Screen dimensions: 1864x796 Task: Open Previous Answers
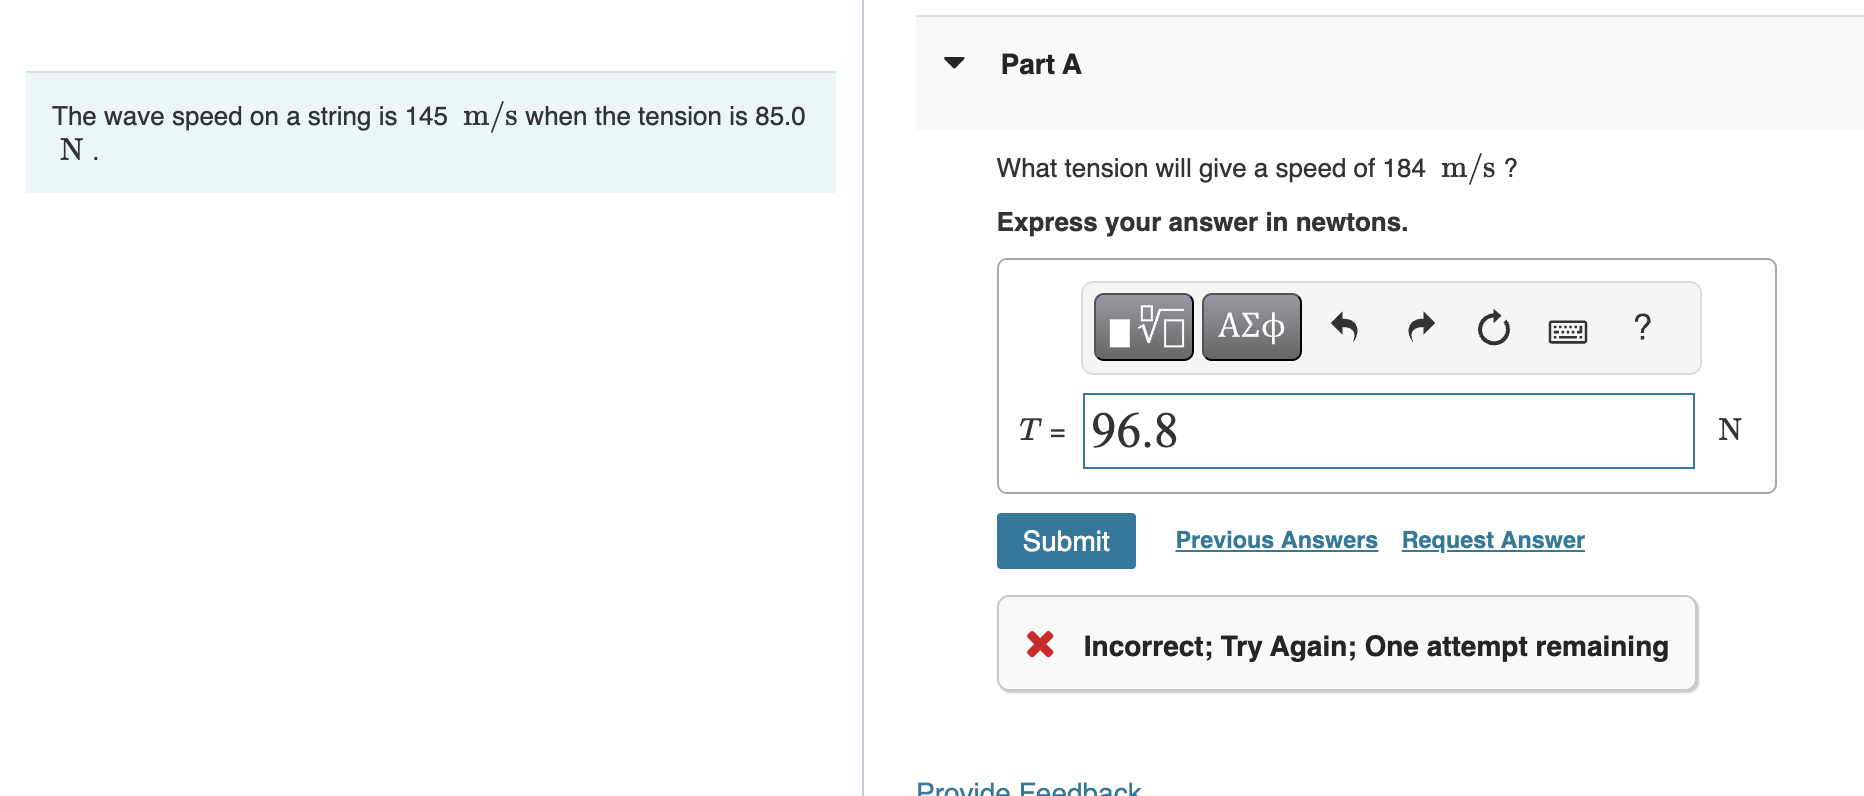pyautogui.click(x=1276, y=540)
